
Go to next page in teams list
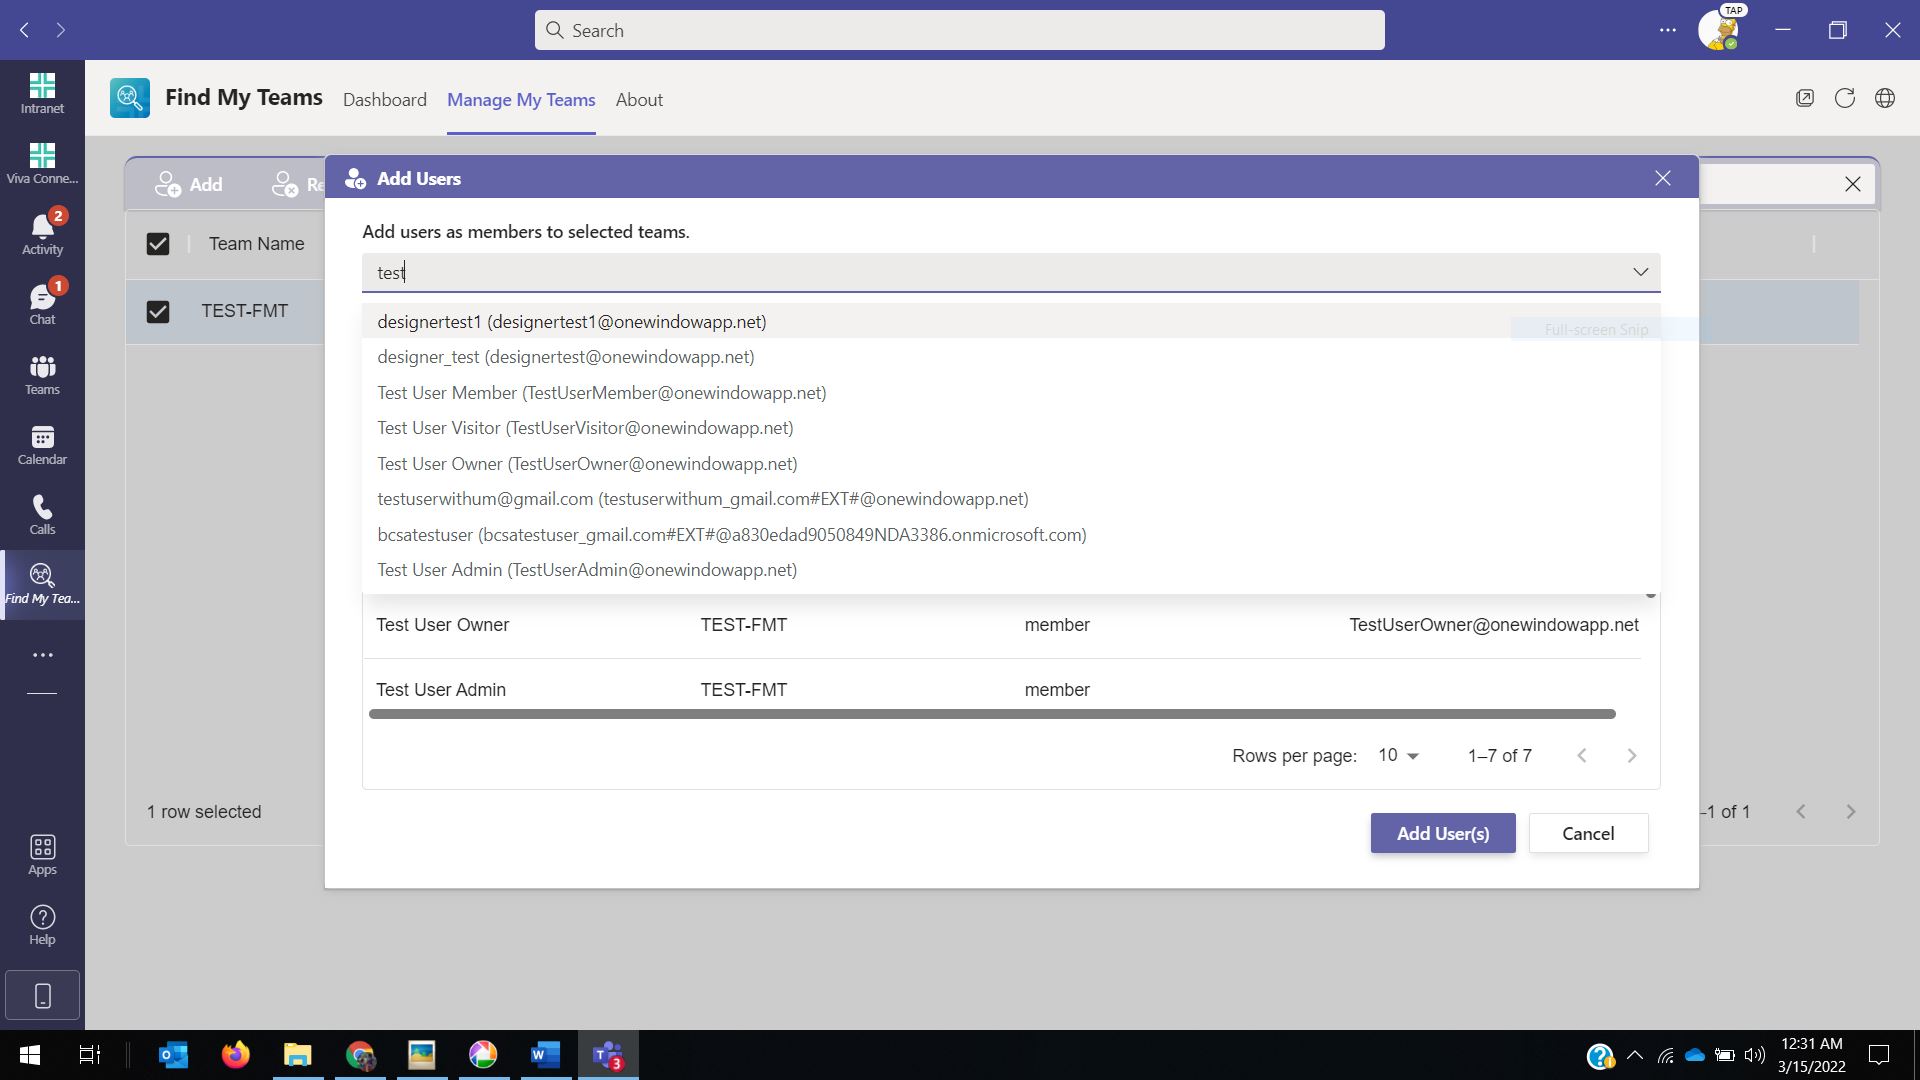(x=1850, y=812)
